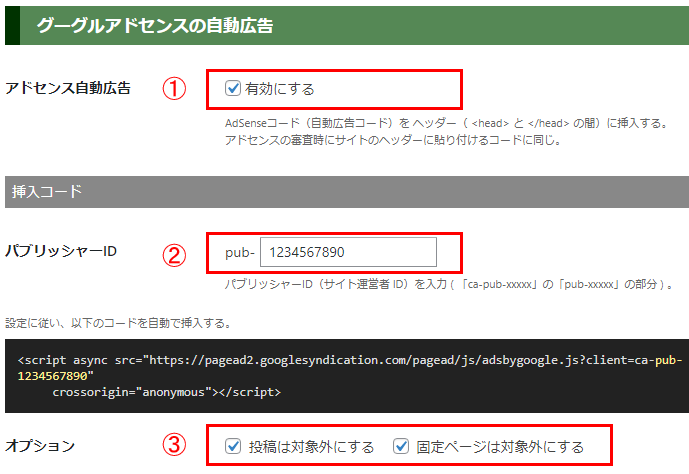Click the アドセンス自動広告 setting label
This screenshot has height=474, width=689.
pyautogui.click(x=68, y=88)
